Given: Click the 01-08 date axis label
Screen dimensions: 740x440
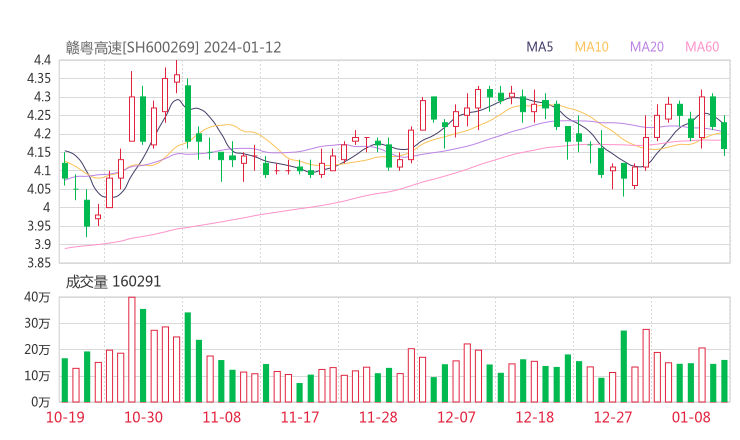Looking at the screenshot, I should pos(691,417).
